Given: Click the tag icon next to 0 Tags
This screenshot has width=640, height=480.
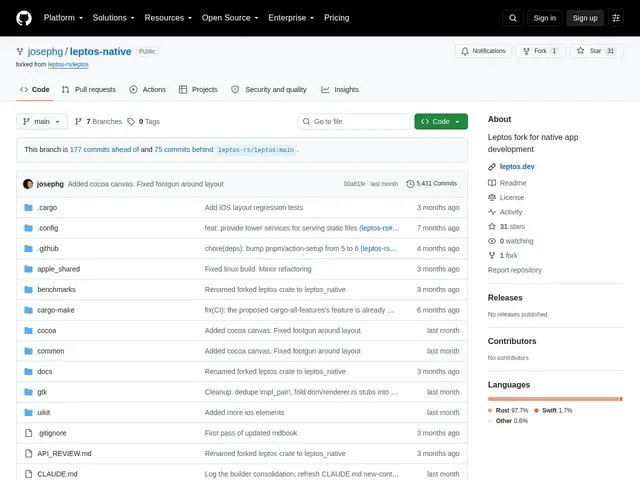Looking at the screenshot, I should (x=131, y=122).
